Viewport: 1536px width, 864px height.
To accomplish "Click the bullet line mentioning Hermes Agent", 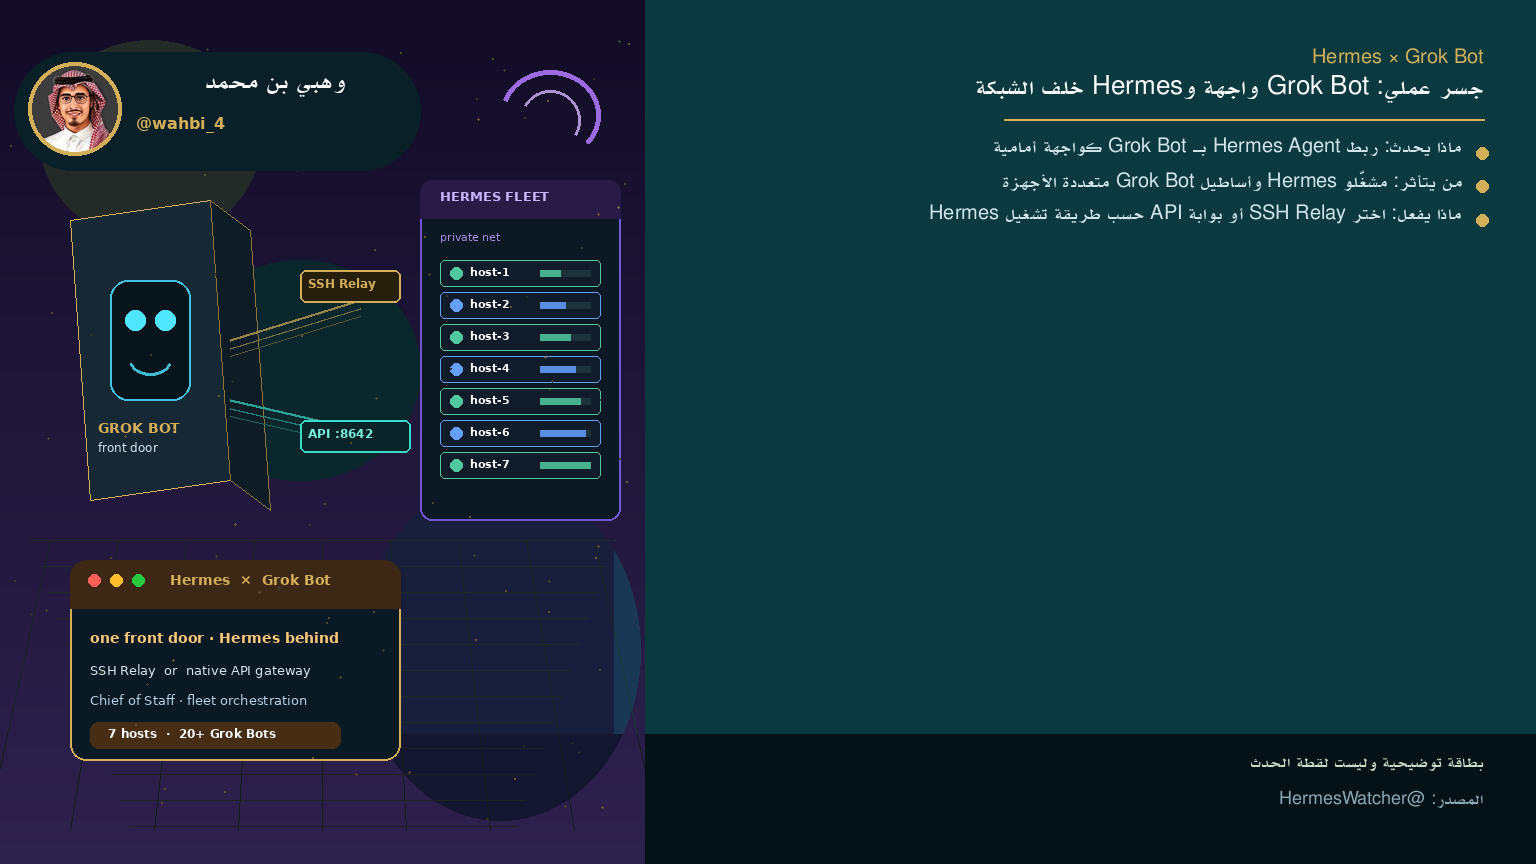I will pyautogui.click(x=1227, y=147).
